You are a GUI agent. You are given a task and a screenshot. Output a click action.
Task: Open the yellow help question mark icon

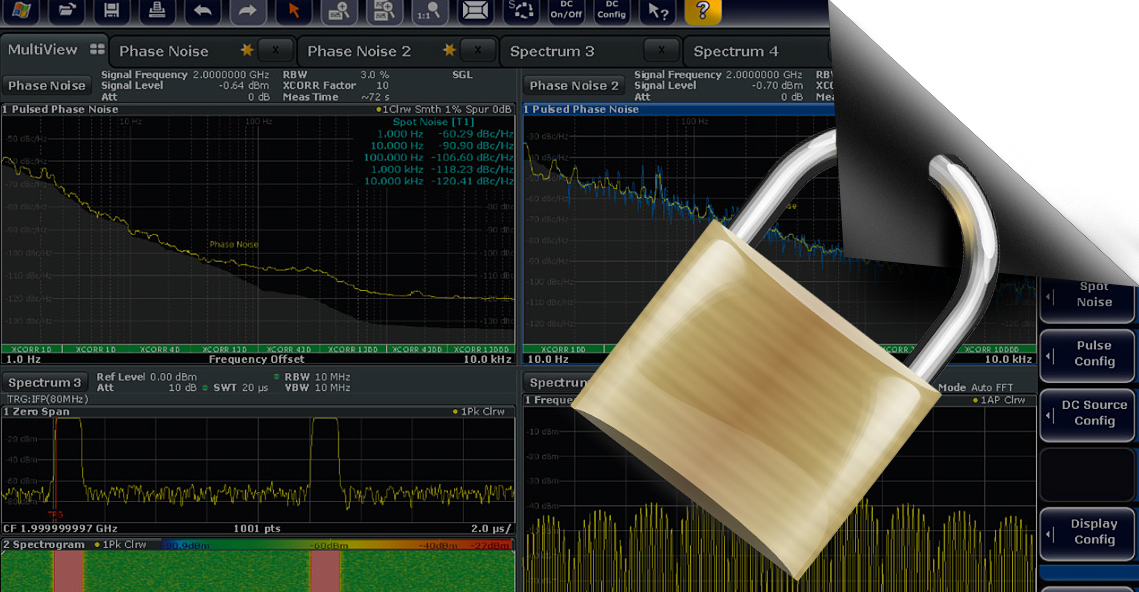pos(702,11)
